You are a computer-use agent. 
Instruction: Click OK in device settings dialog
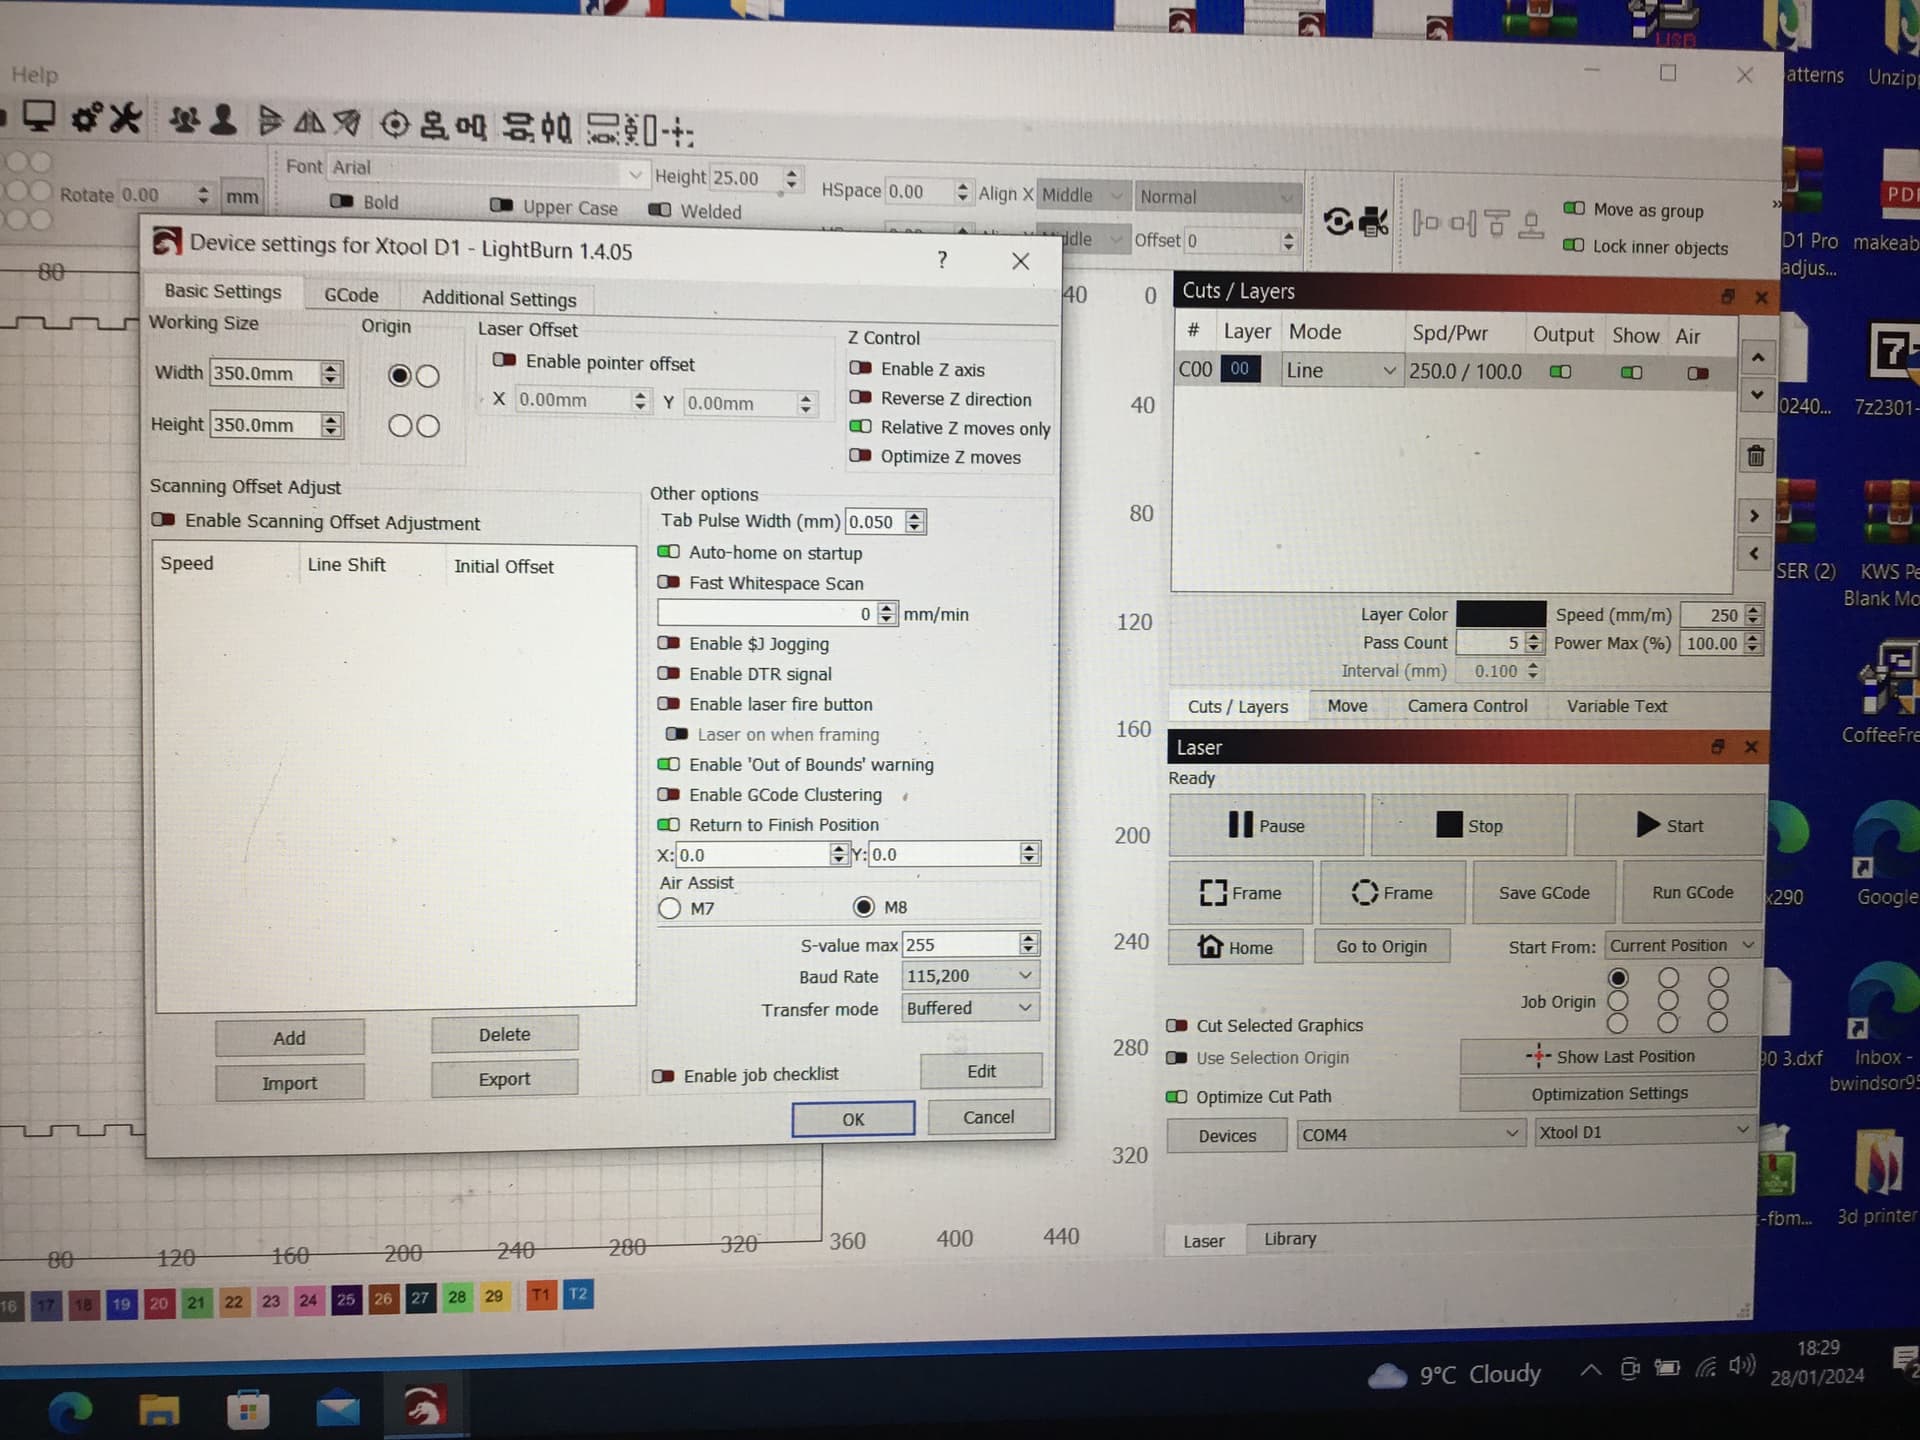pos(853,1119)
